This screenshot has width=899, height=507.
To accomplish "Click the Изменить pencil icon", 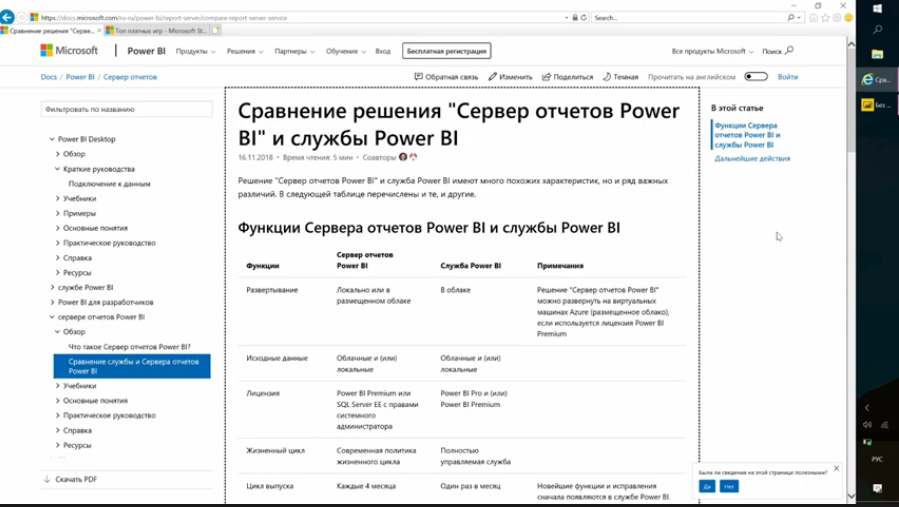I will click(493, 76).
